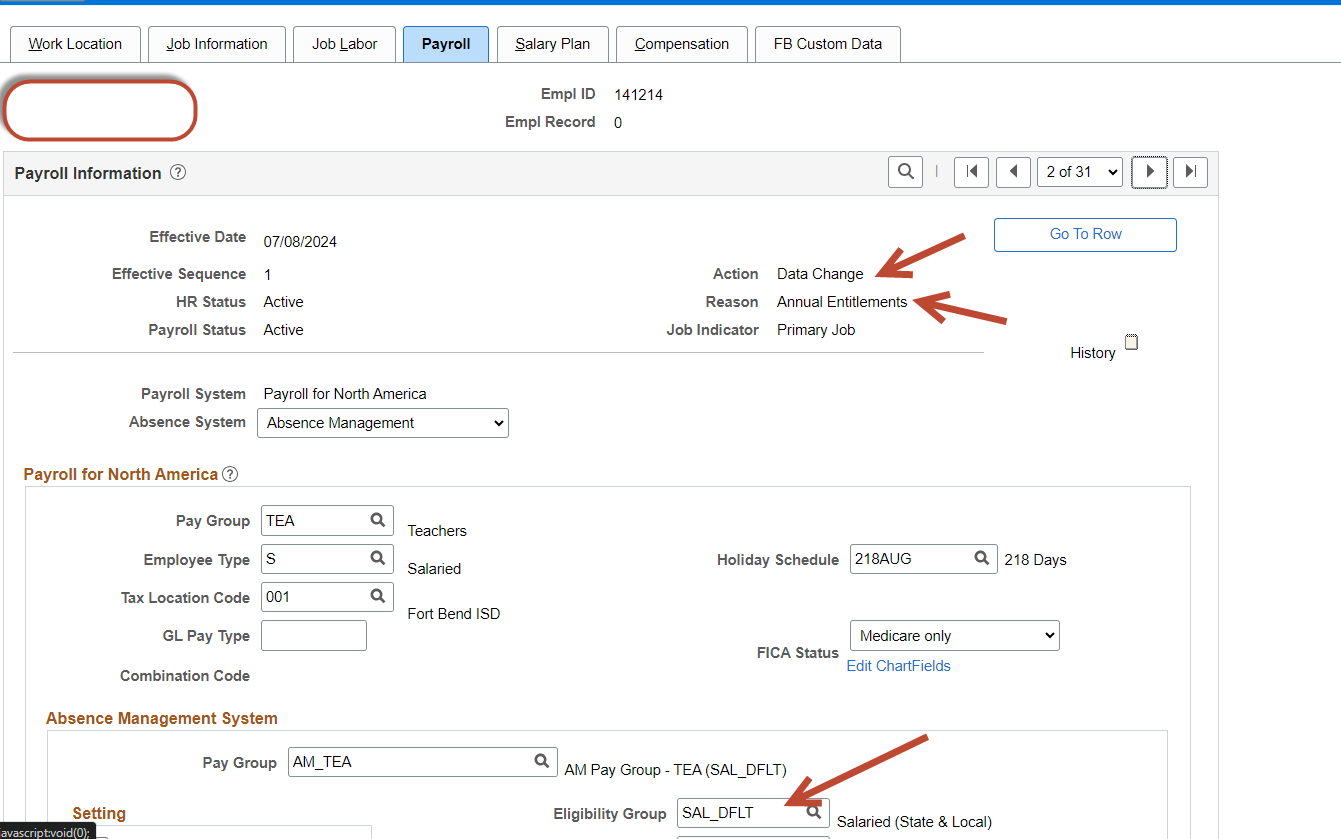Open lookup for Holiday Schedule field

pyautogui.click(x=982, y=559)
